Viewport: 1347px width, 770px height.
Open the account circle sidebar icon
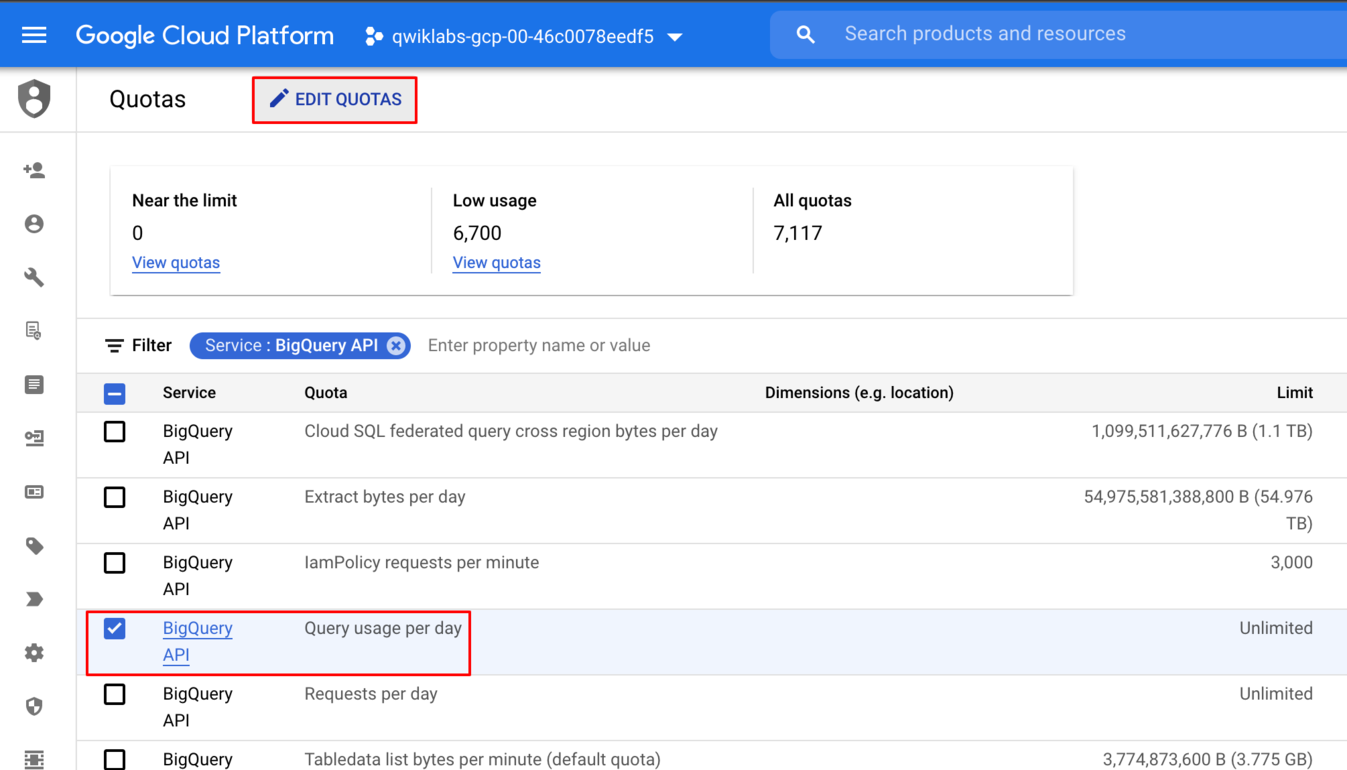pyautogui.click(x=34, y=224)
